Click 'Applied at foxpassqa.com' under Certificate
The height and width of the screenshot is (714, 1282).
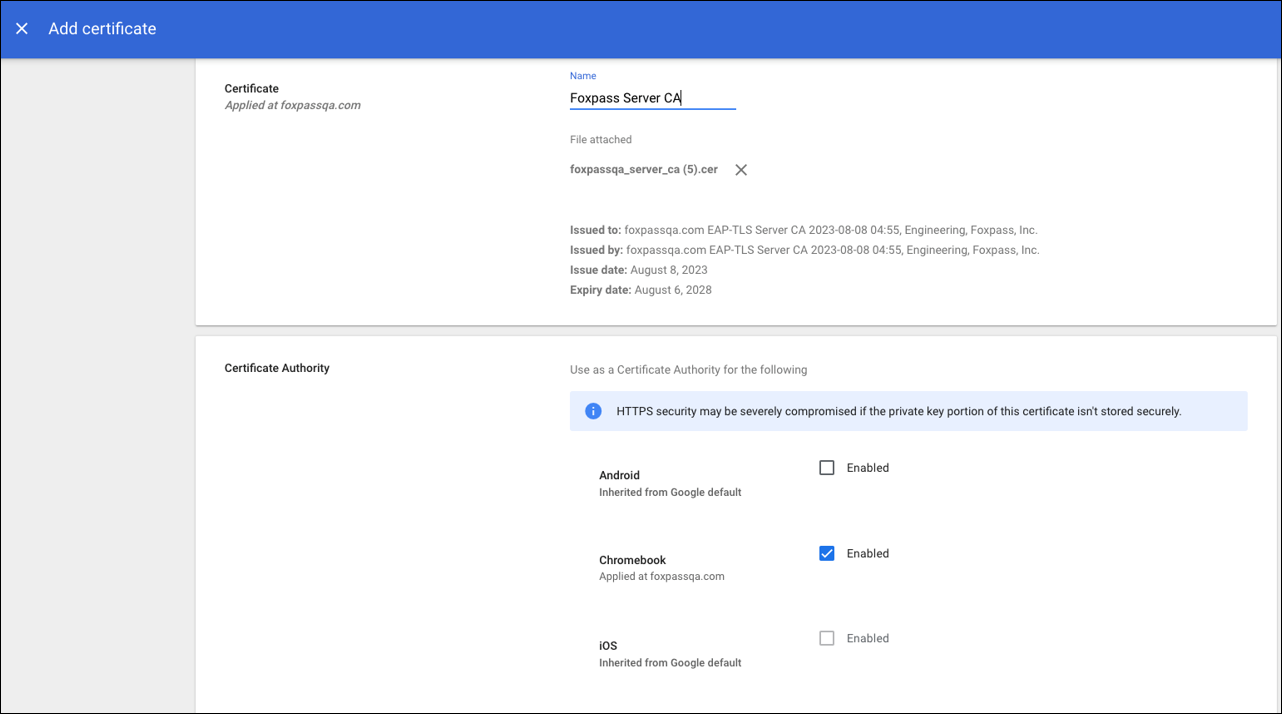pos(292,105)
